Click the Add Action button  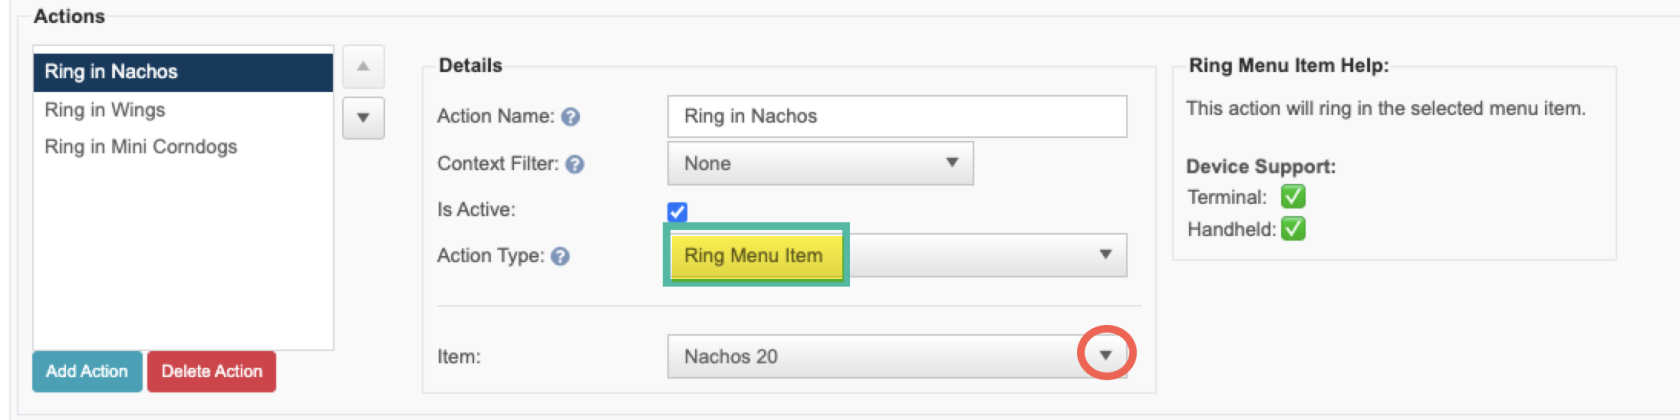pos(87,371)
